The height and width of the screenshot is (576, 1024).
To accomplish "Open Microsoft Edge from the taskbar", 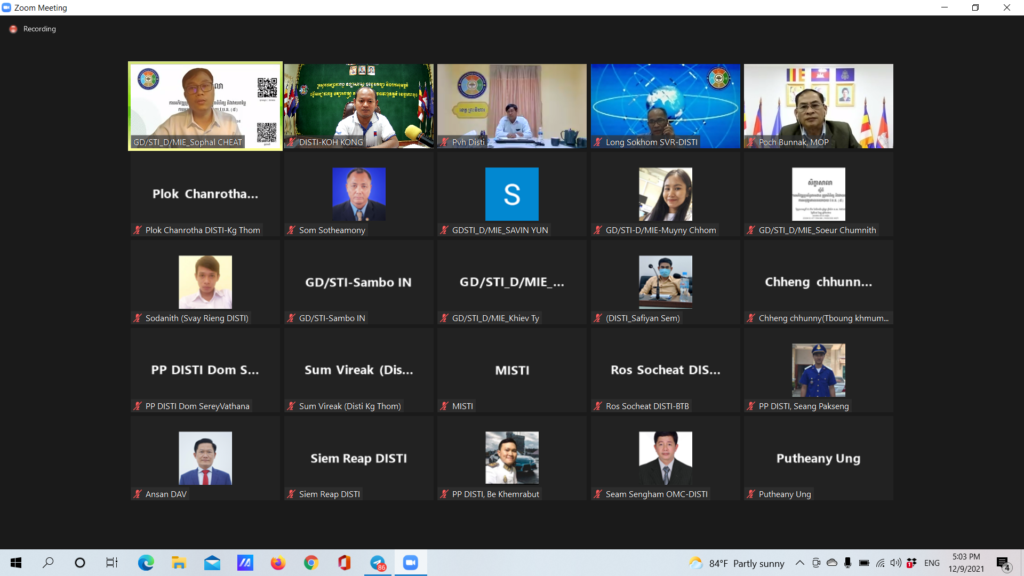I will click(x=146, y=563).
